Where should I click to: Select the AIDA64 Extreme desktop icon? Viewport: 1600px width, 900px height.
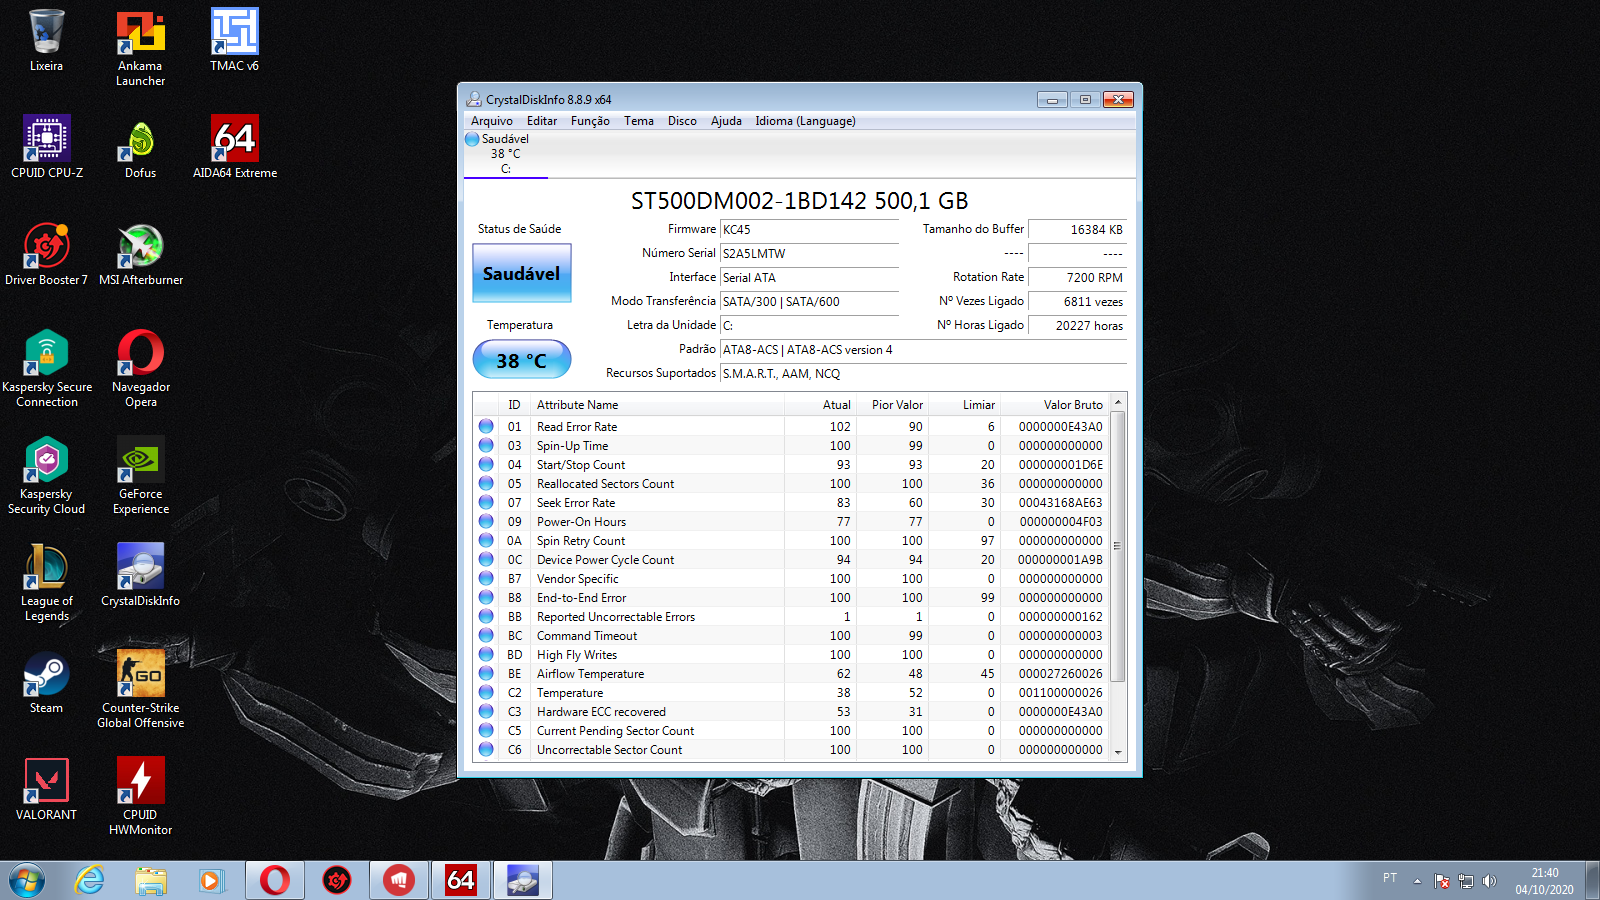[235, 147]
